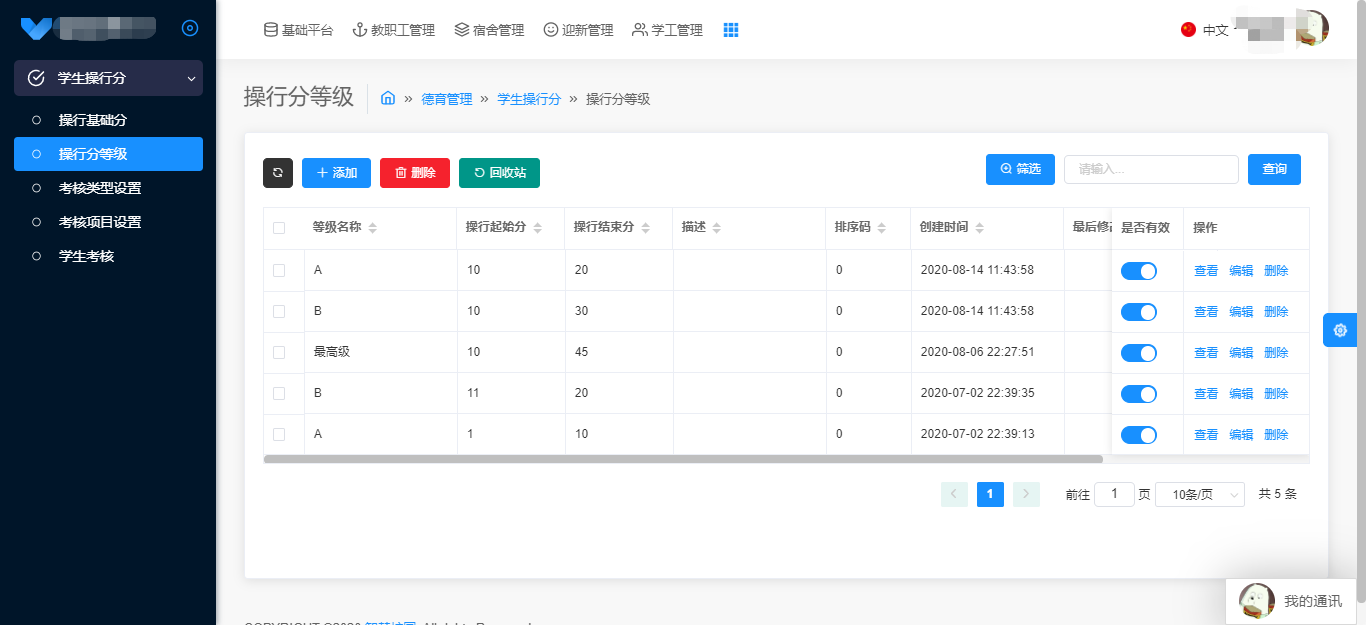Open 教职工管理 top menu
This screenshot has width=1366, height=625.
tap(394, 30)
